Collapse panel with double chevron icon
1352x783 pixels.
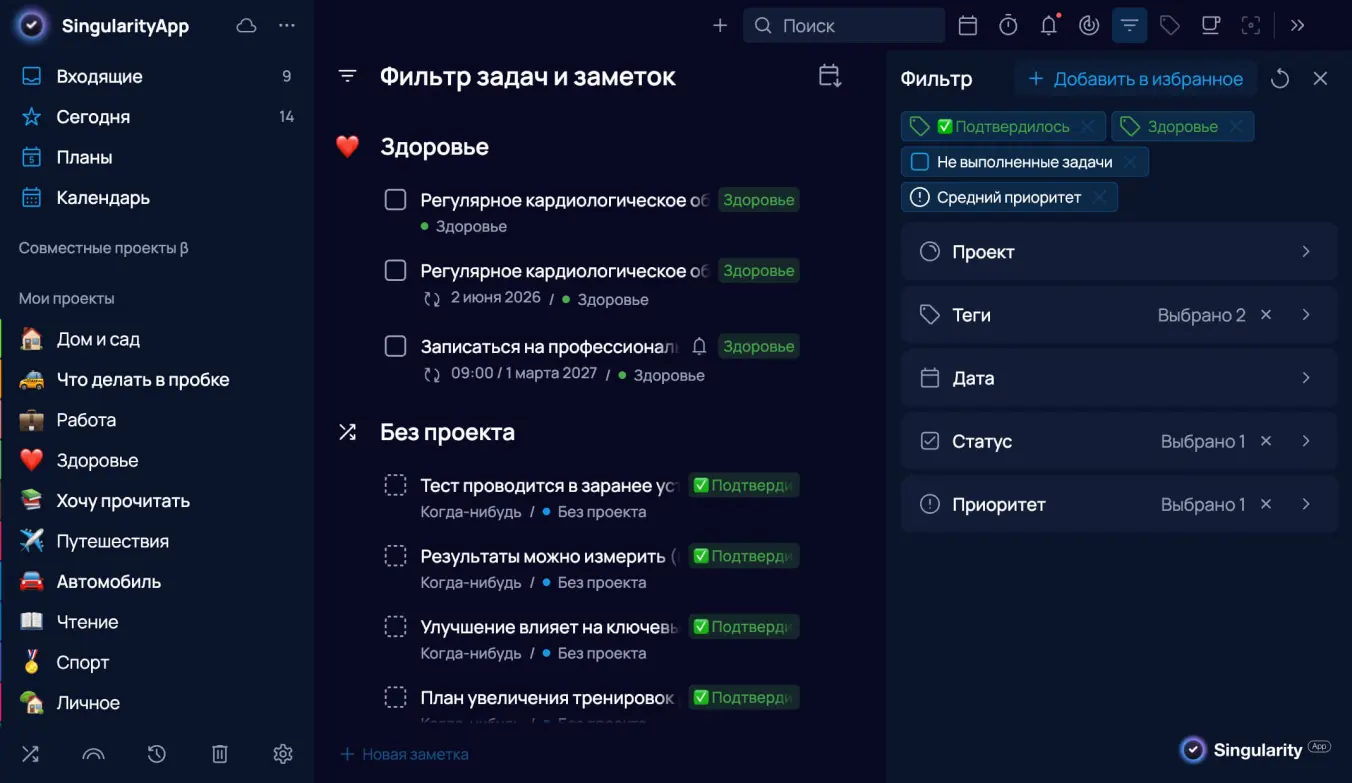(1298, 26)
